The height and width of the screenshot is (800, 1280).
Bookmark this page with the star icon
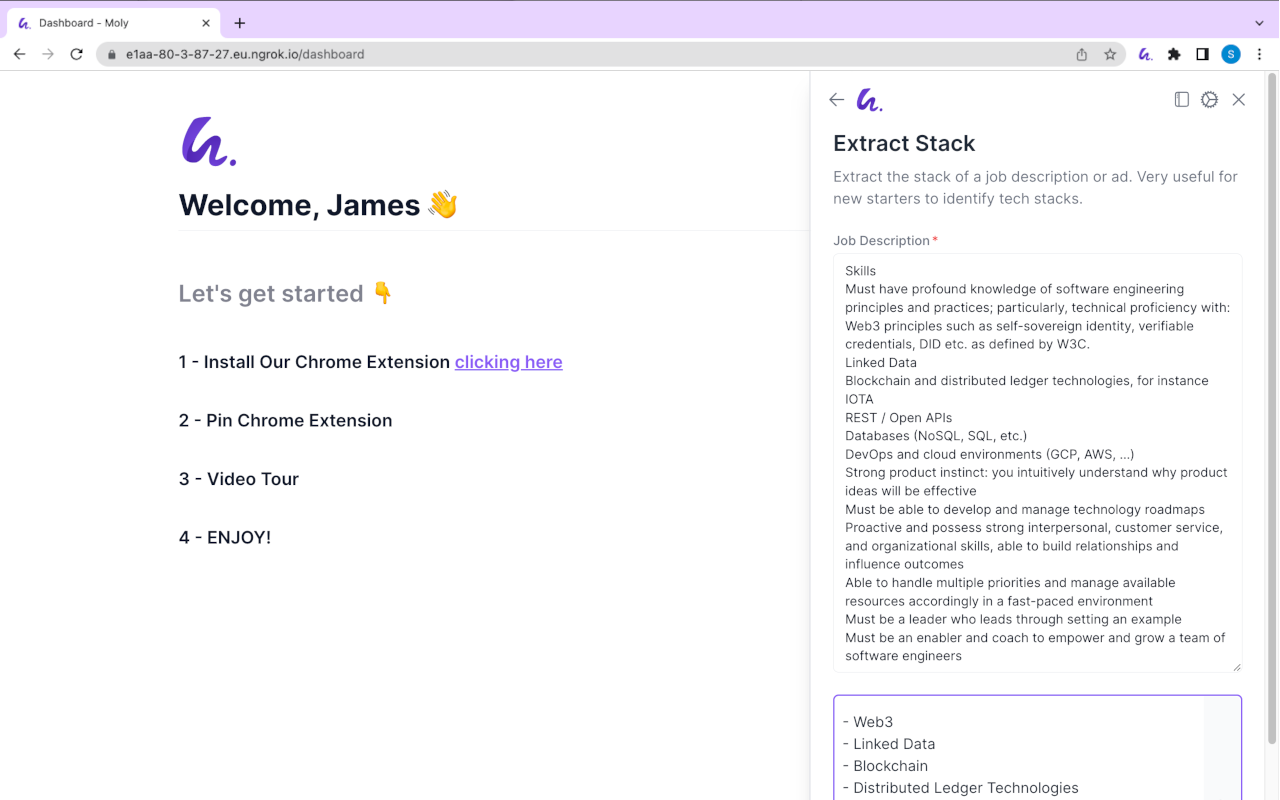click(x=1110, y=54)
